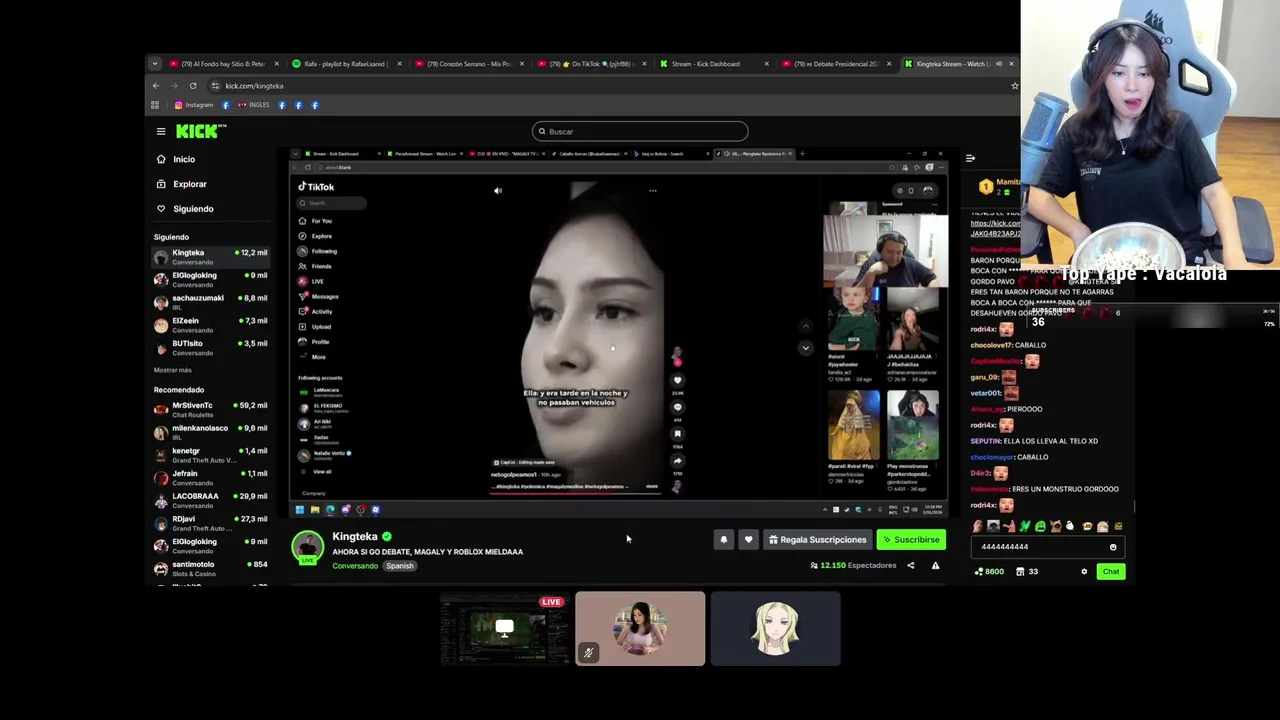Click the Spanish language tag

(x=399, y=566)
